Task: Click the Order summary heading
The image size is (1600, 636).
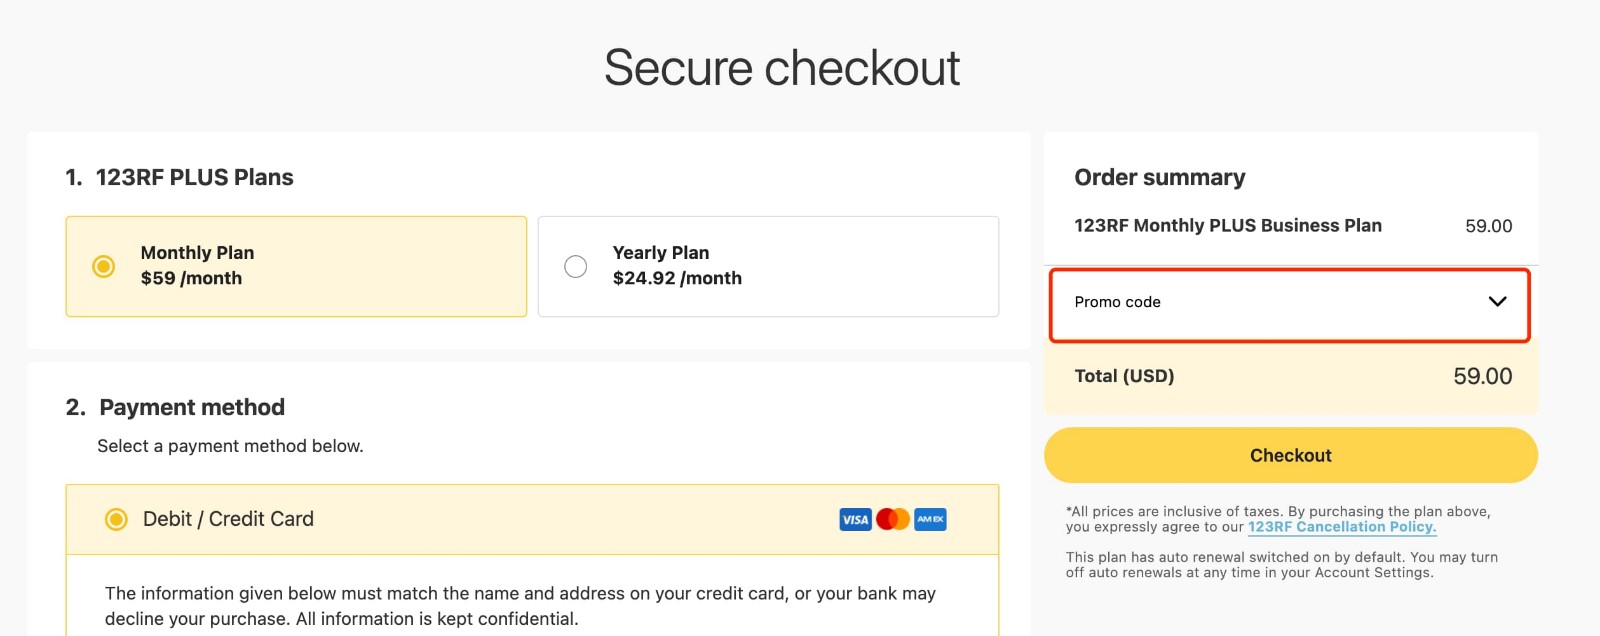Action: pyautogui.click(x=1159, y=177)
